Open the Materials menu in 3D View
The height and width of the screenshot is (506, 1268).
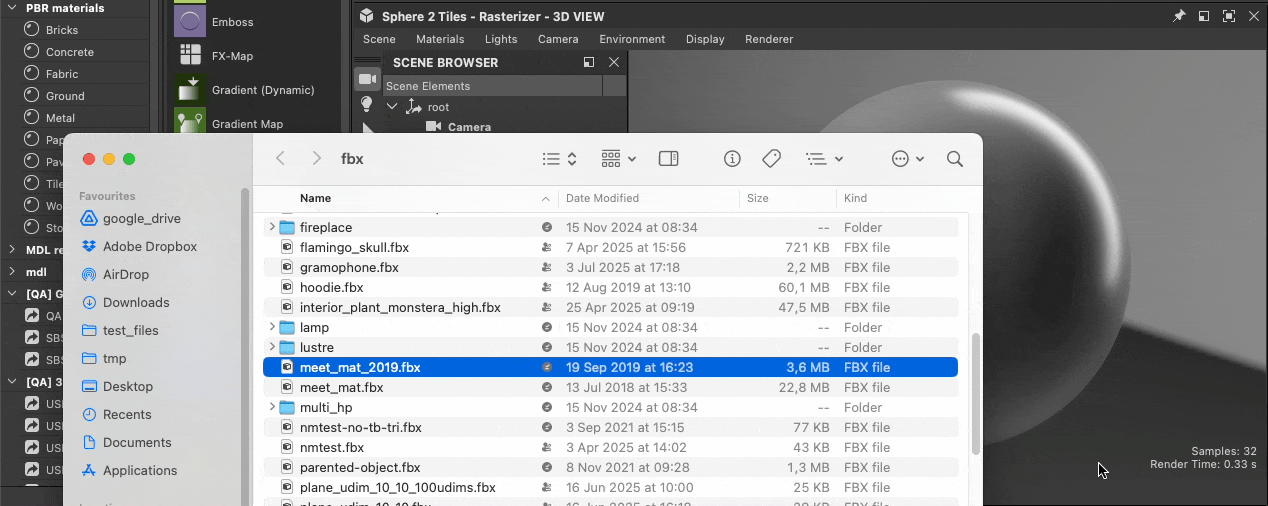[x=440, y=39]
